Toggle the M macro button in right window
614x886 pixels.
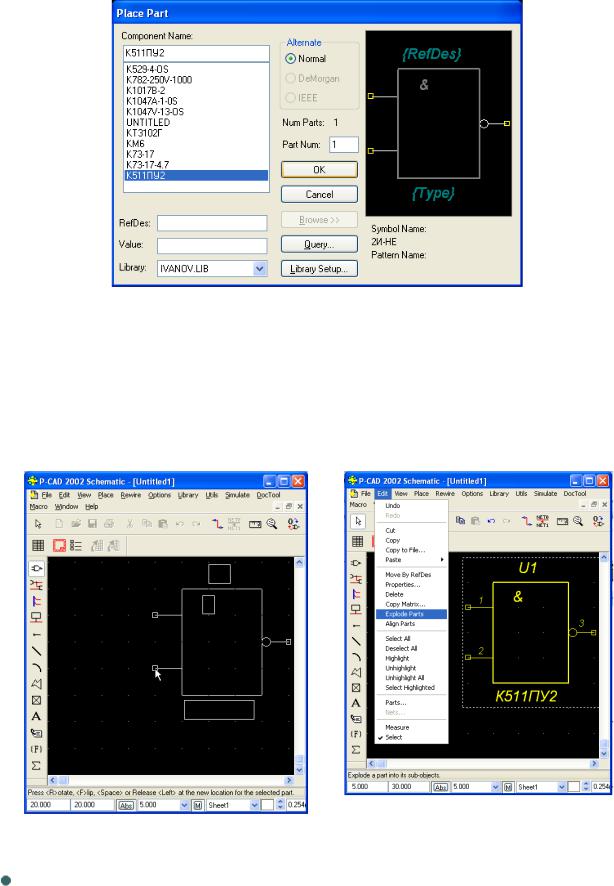pyautogui.click(x=508, y=787)
